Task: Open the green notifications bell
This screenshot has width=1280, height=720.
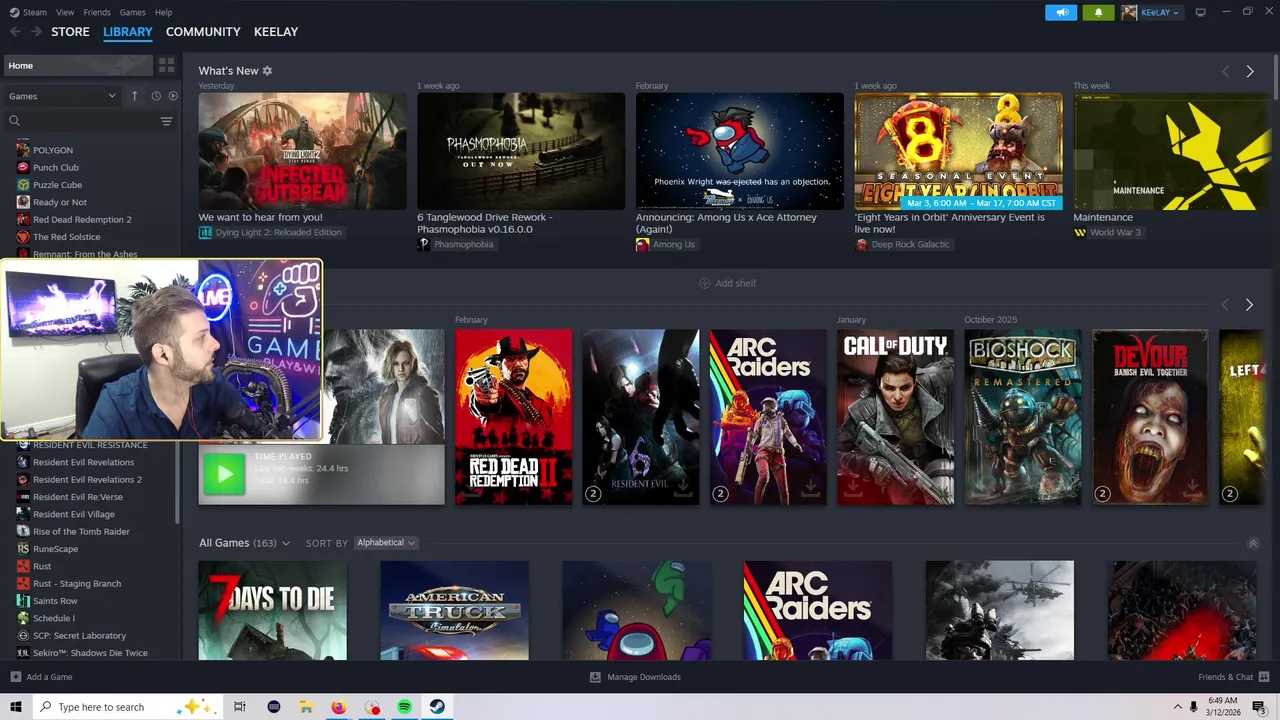Action: pyautogui.click(x=1098, y=12)
